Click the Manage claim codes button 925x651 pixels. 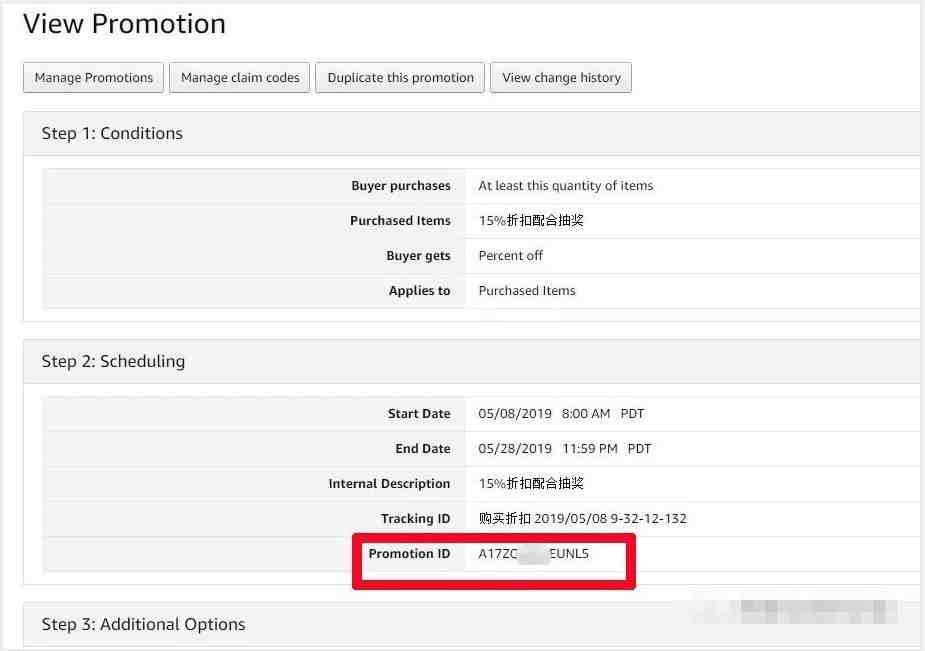[x=240, y=78]
